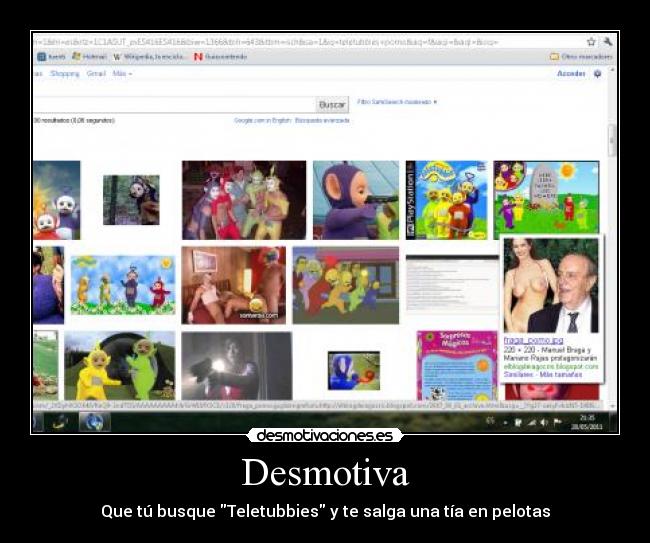
Task: Open the Otros marcadores bookmarks folder
Action: (x=581, y=56)
